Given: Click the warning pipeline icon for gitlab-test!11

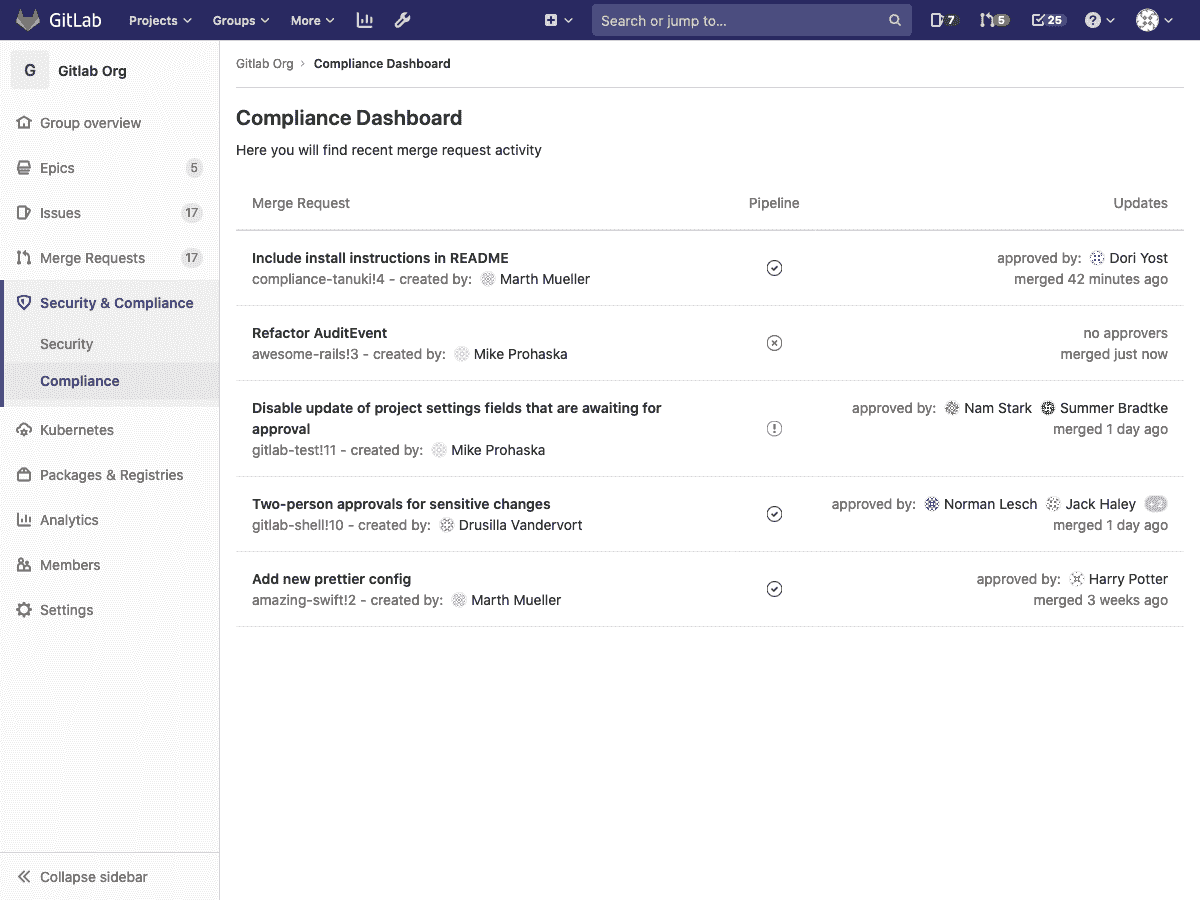Looking at the screenshot, I should click(774, 428).
